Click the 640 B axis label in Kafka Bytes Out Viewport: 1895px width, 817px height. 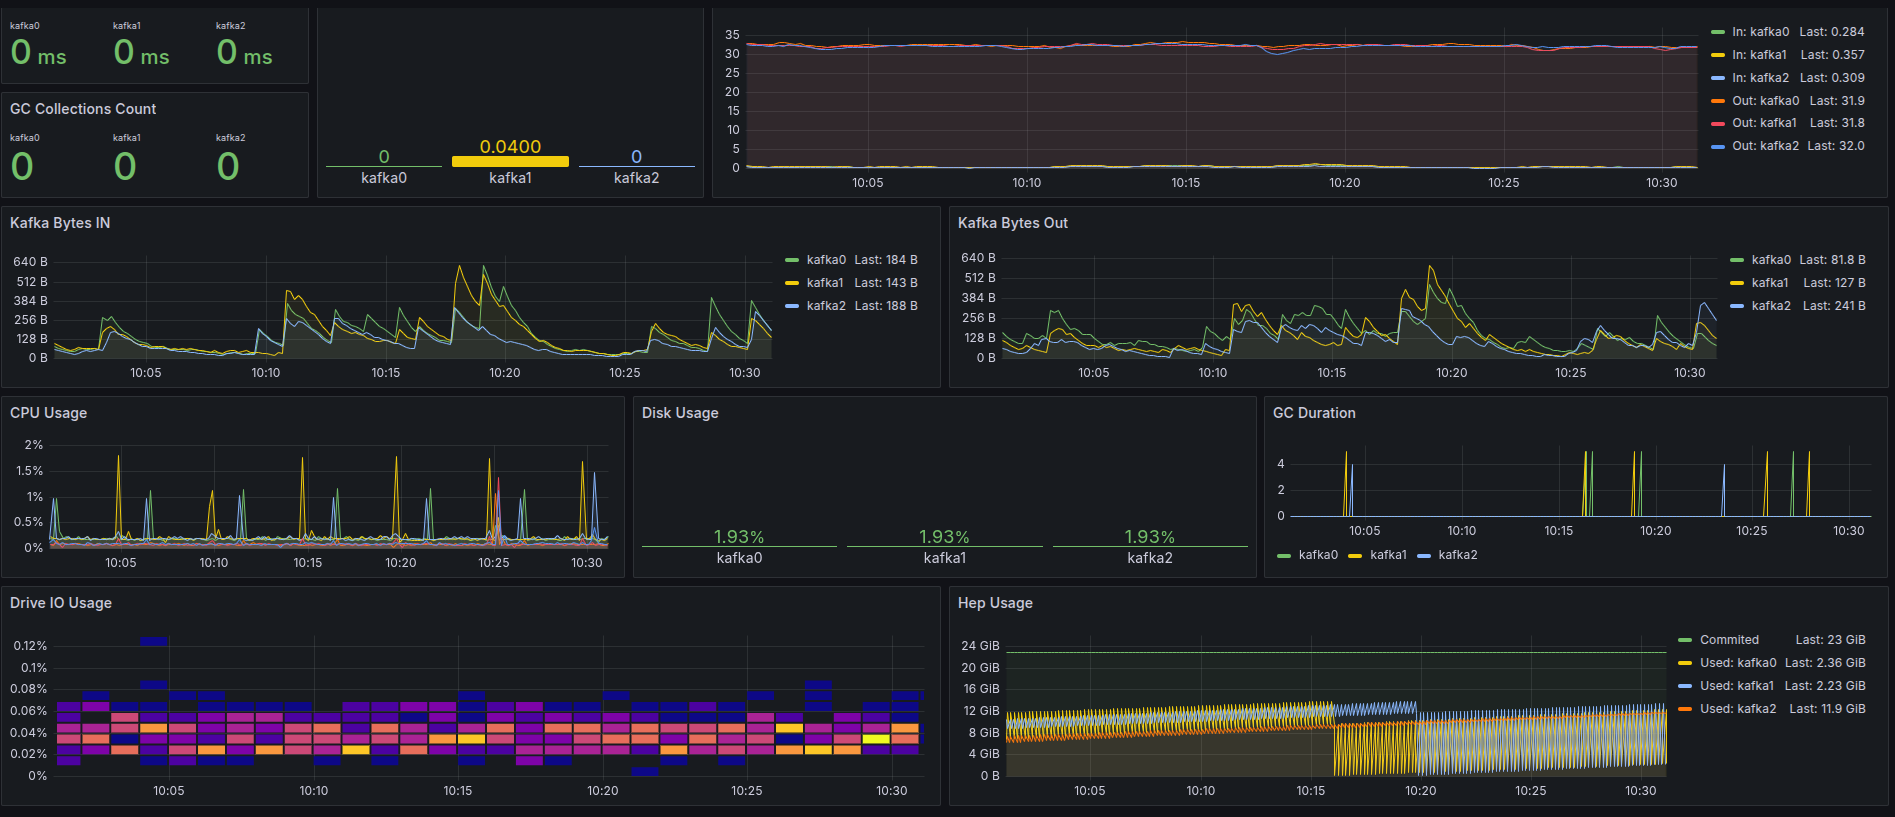tap(978, 258)
